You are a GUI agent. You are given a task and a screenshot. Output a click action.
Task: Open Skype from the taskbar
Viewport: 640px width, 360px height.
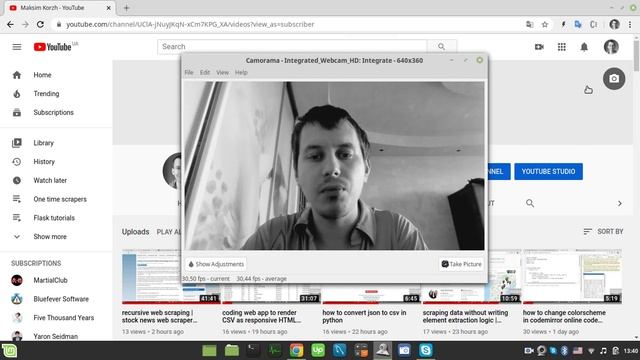click(x=426, y=351)
